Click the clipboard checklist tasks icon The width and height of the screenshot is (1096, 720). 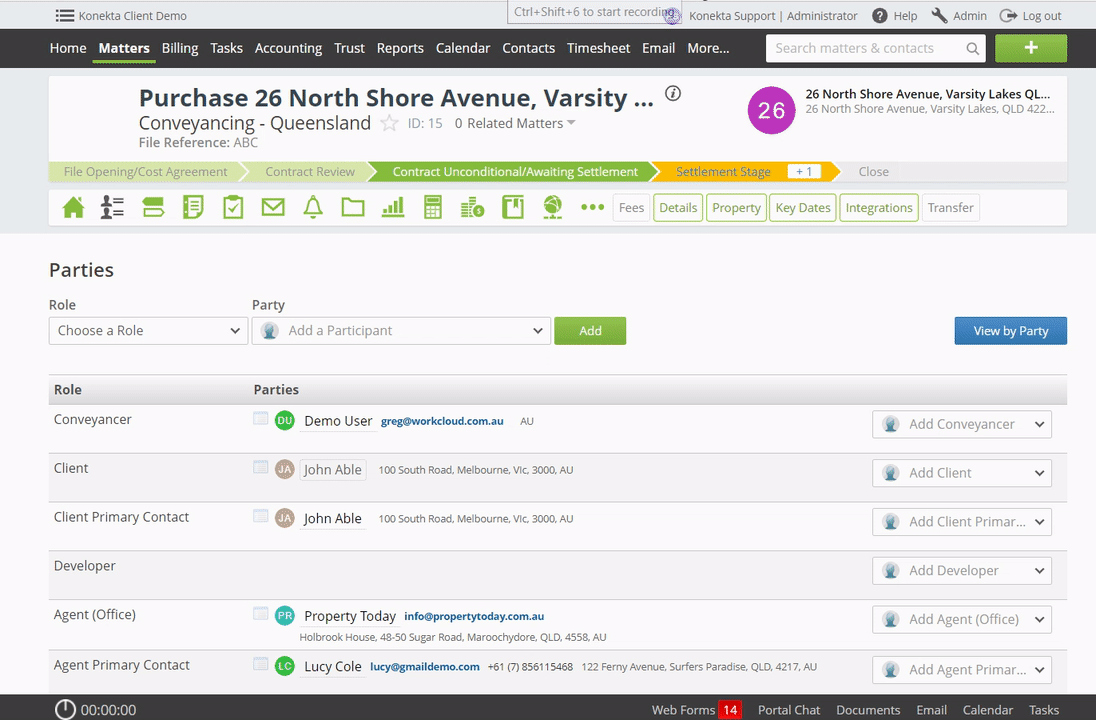pyautogui.click(x=233, y=207)
